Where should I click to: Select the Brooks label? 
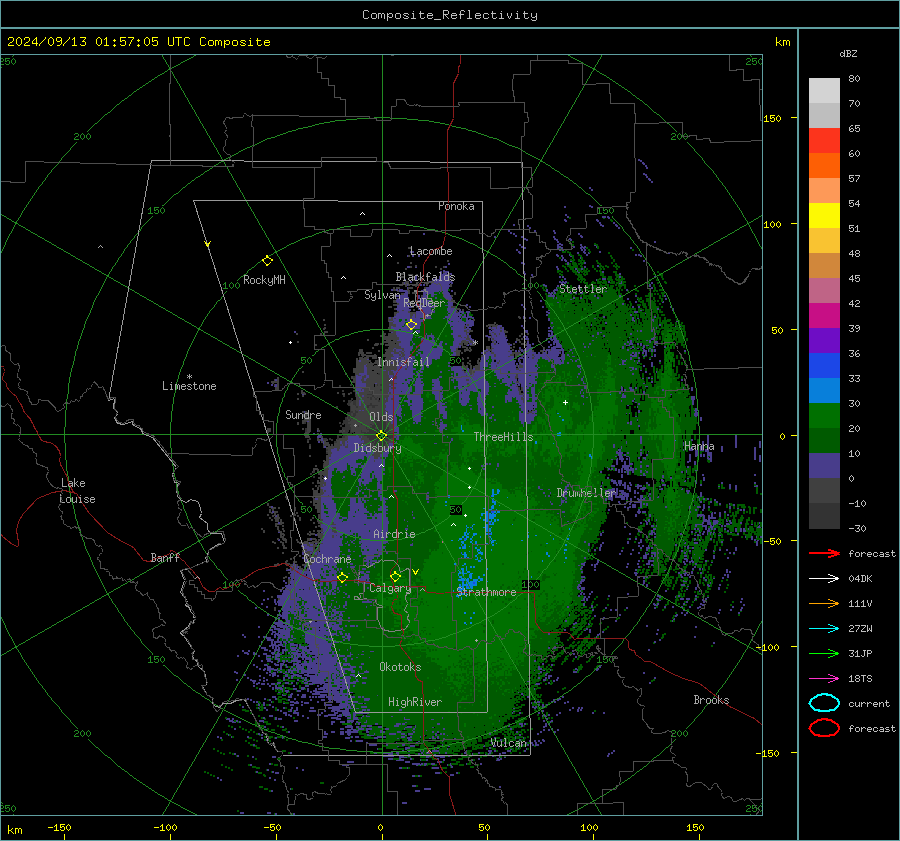coord(711,700)
